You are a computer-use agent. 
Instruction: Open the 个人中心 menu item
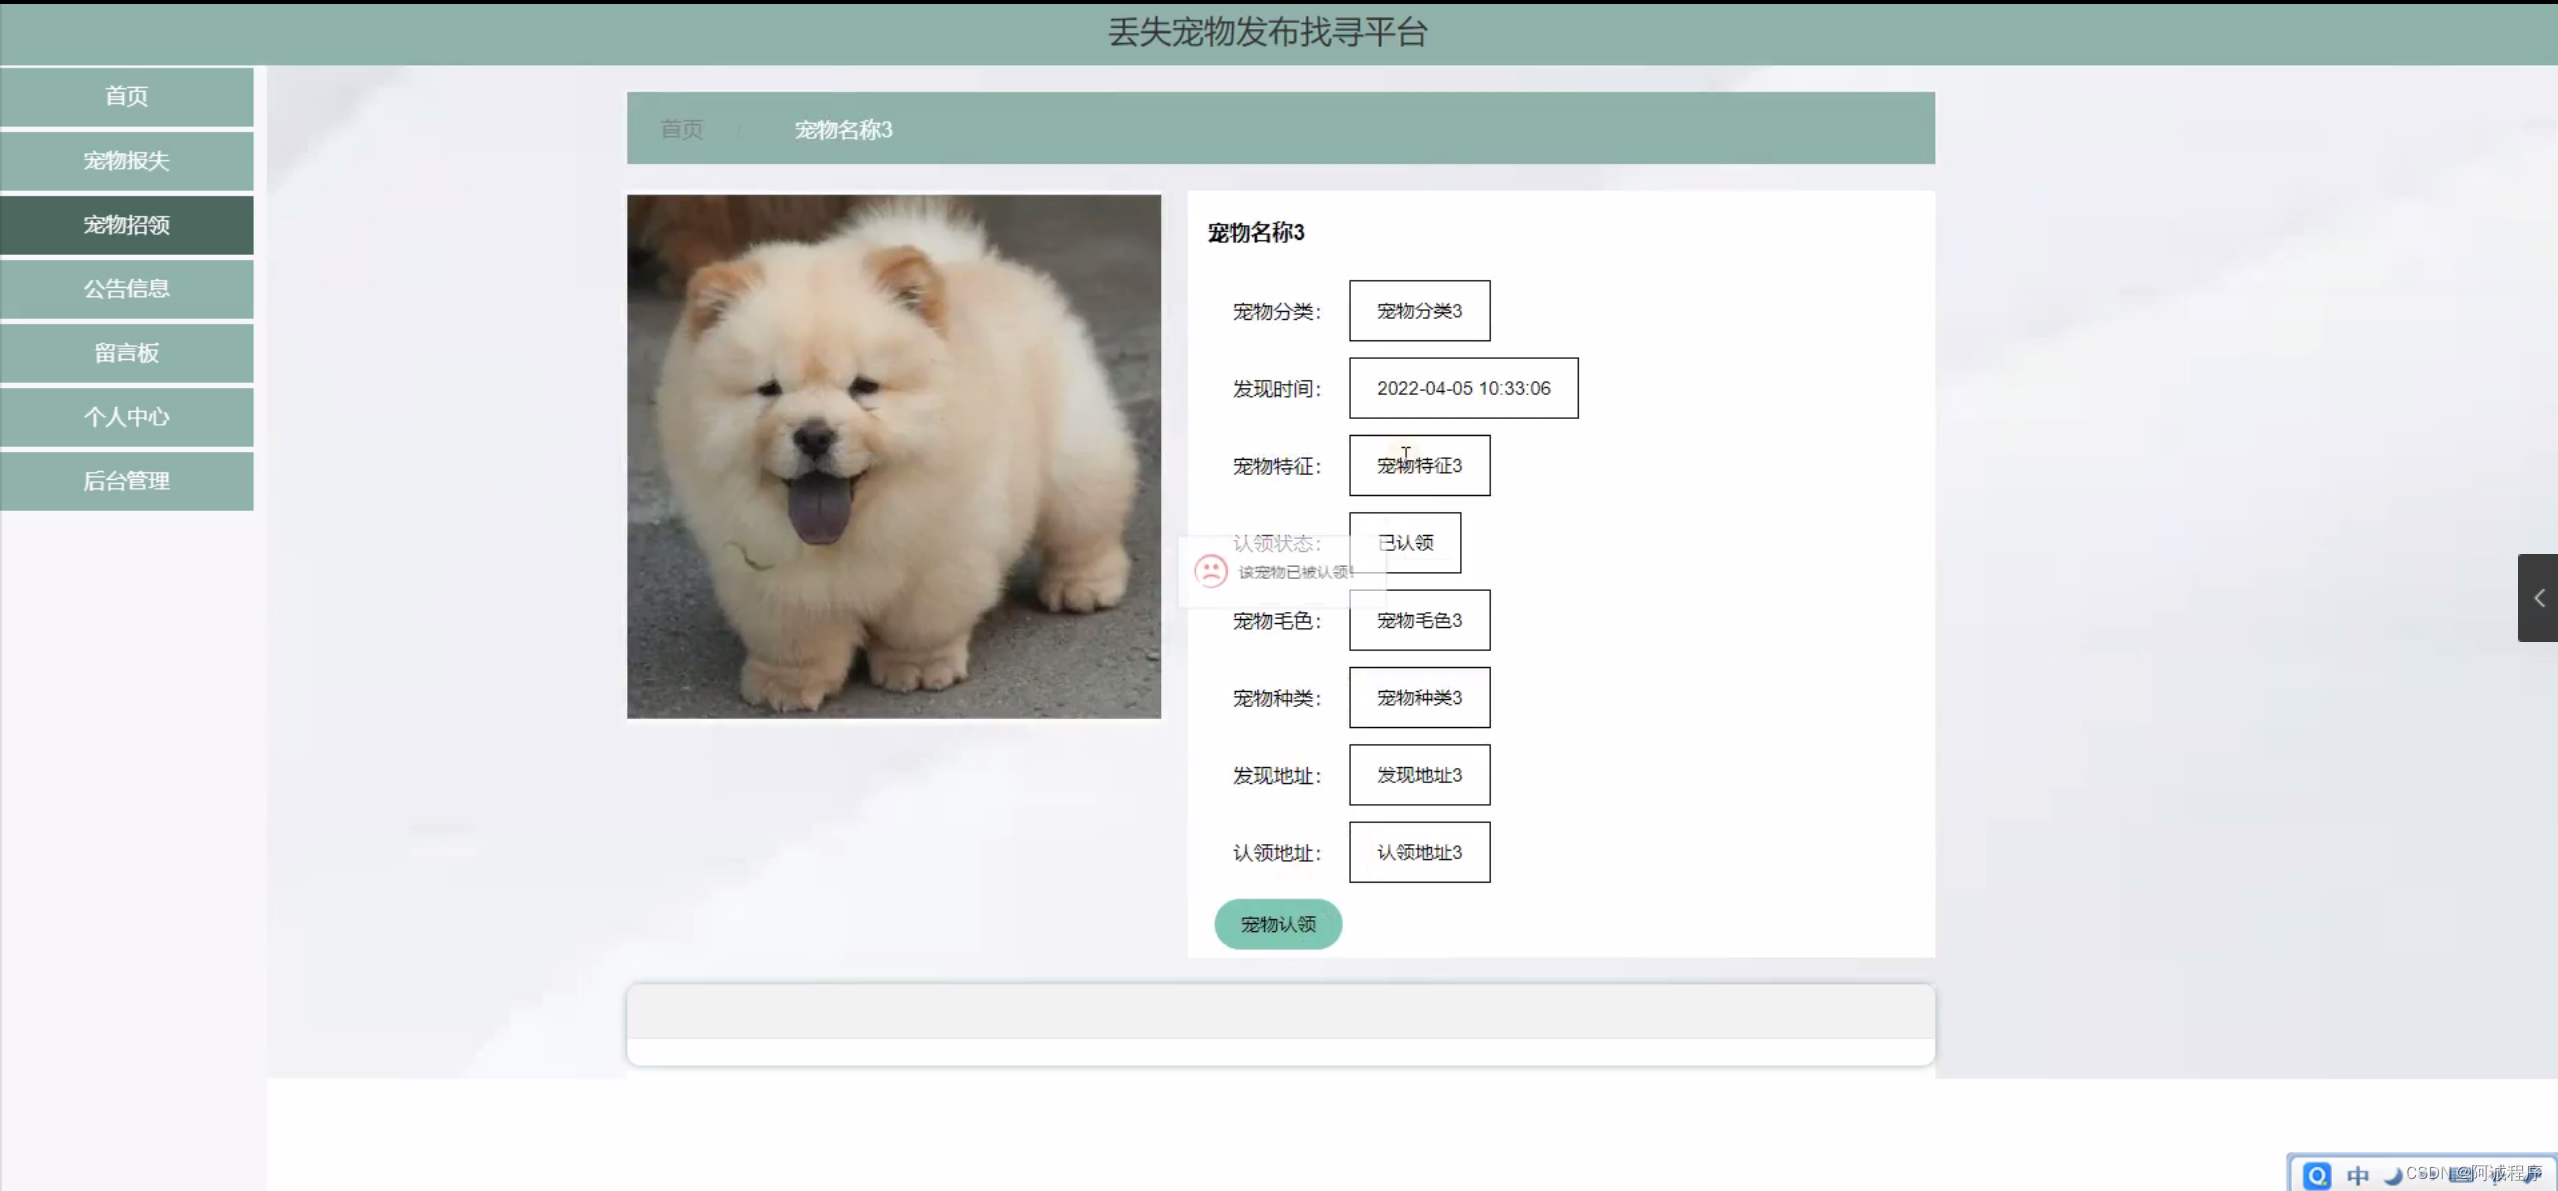[127, 416]
